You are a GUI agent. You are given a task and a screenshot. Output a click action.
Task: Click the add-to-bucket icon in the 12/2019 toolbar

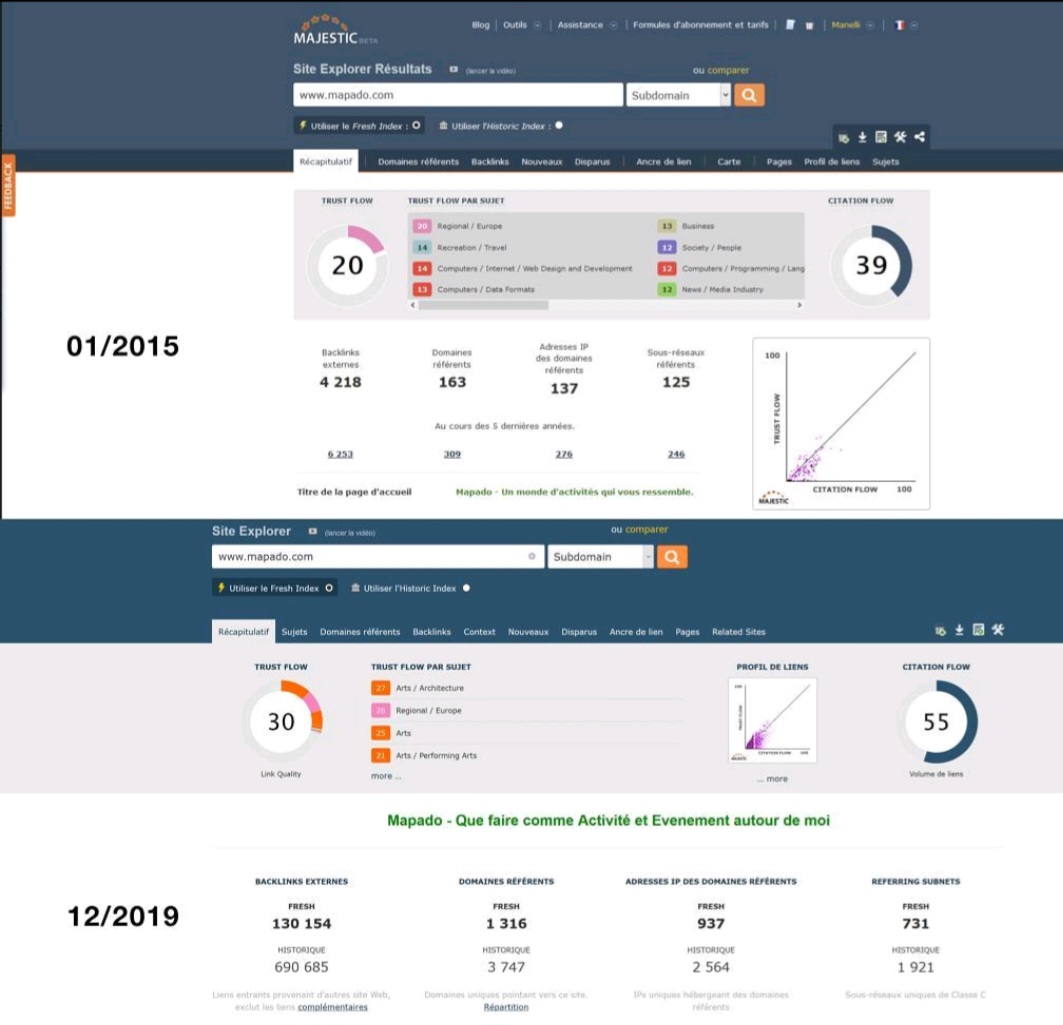pyautogui.click(x=940, y=630)
